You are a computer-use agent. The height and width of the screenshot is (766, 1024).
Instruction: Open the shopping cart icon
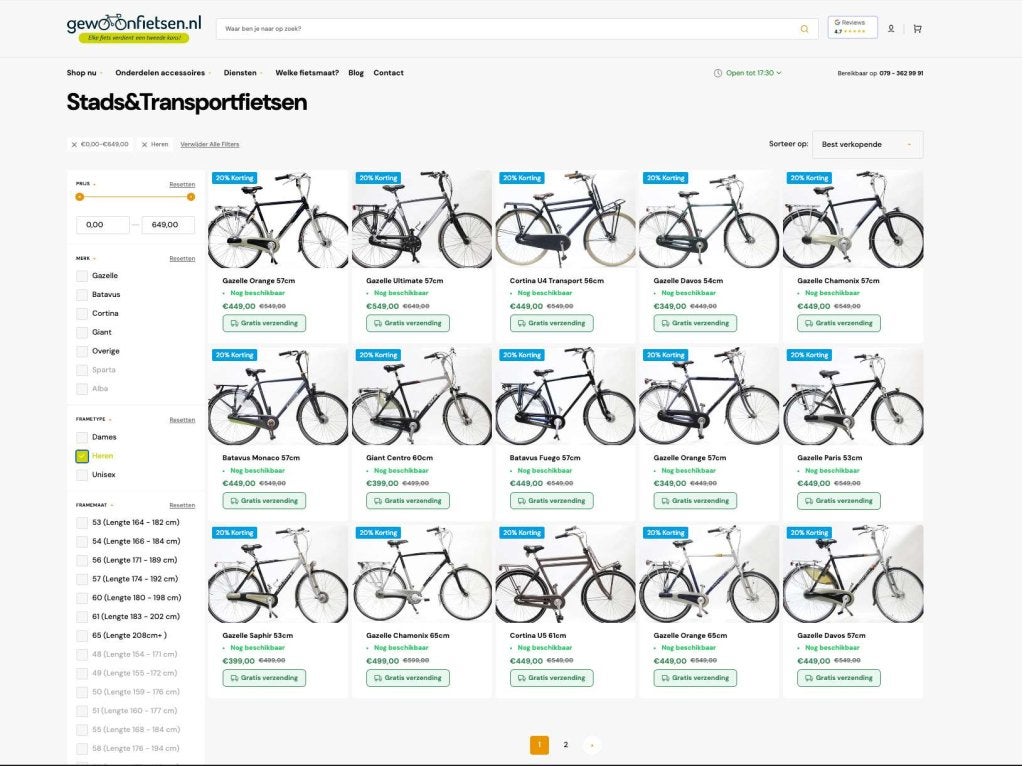click(x=917, y=29)
